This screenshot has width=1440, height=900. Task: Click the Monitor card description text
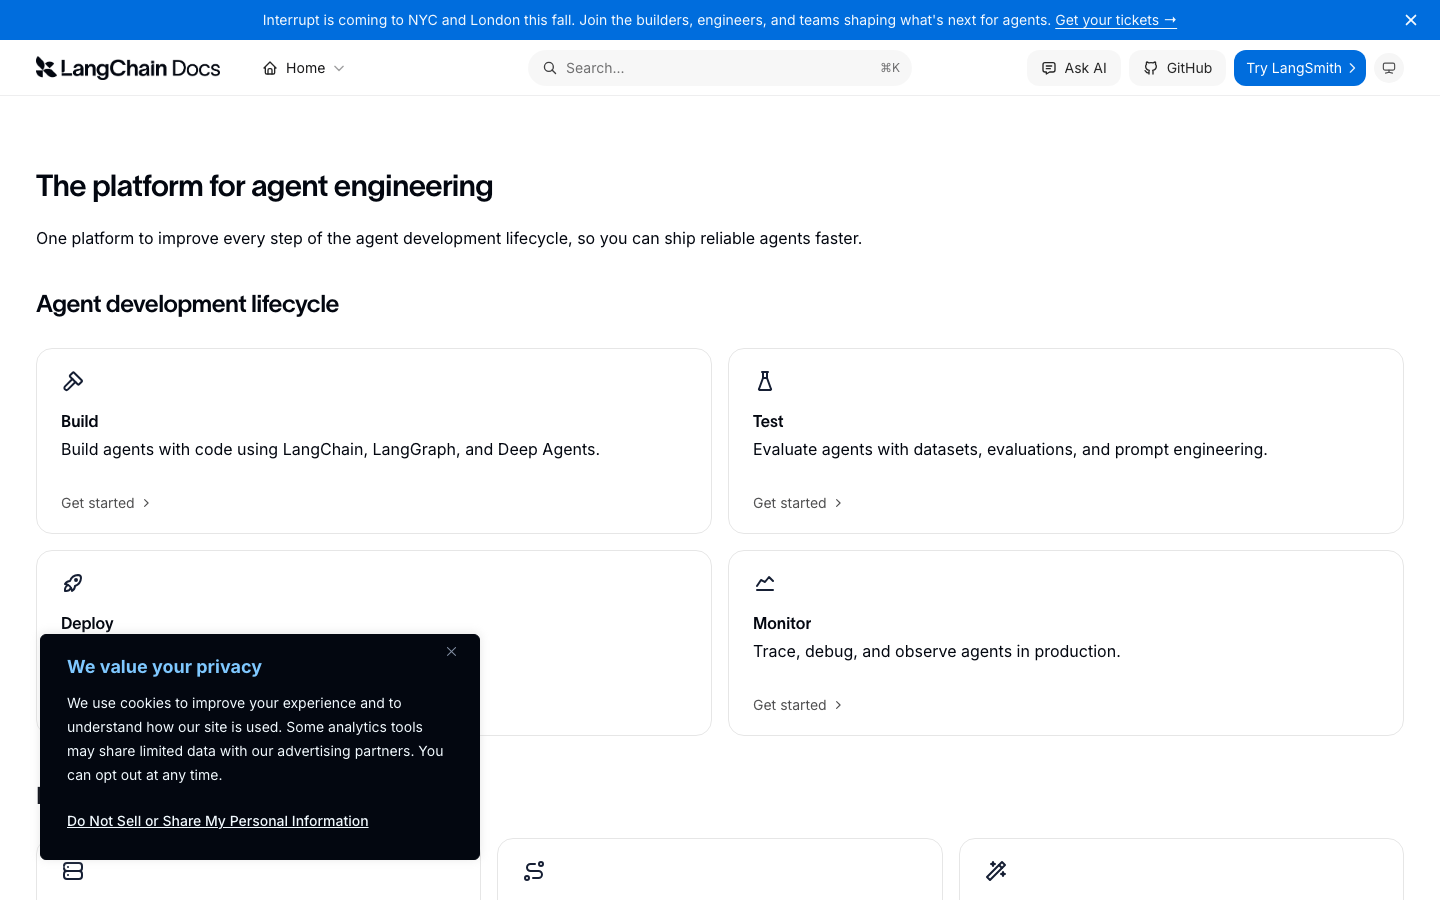pyautogui.click(x=937, y=651)
